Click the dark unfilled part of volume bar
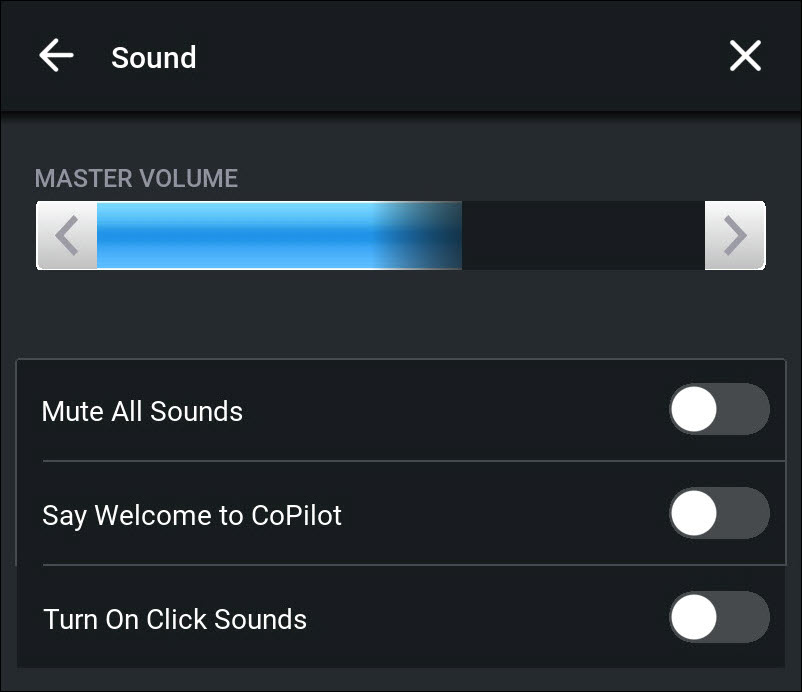 point(582,236)
